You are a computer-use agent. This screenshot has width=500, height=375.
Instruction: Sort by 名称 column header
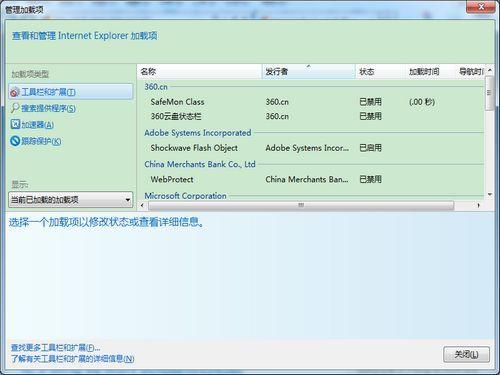[x=200, y=71]
